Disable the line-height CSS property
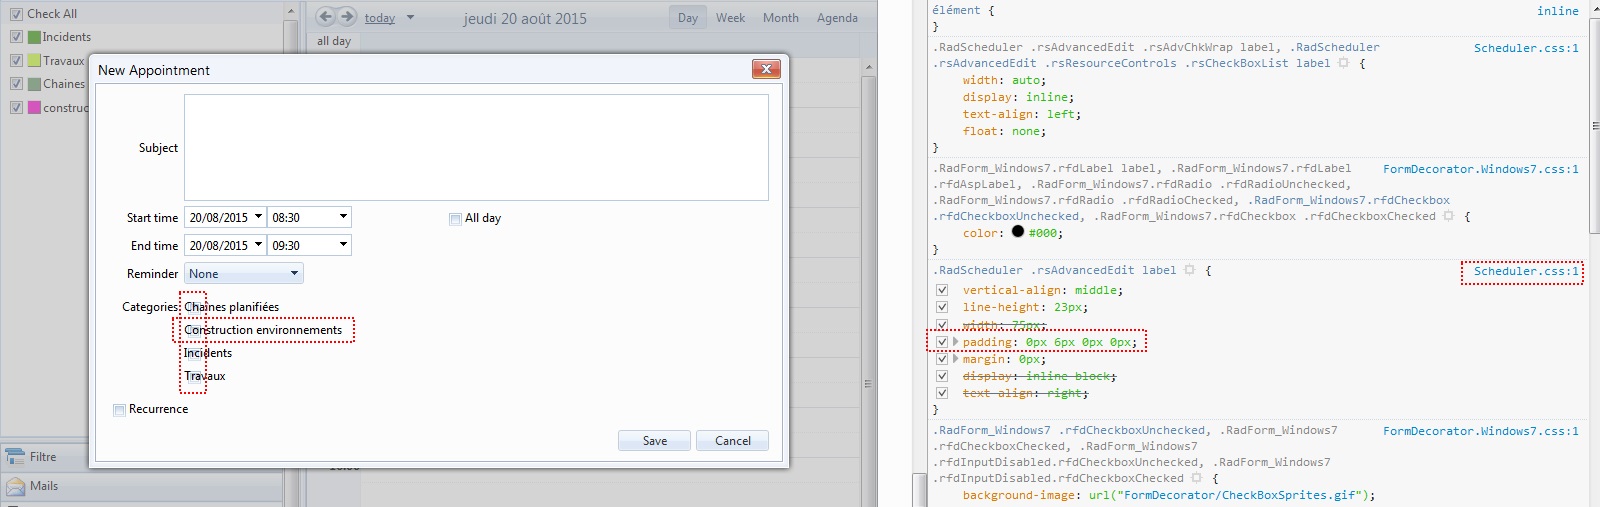This screenshot has height=507, width=1600. (942, 307)
